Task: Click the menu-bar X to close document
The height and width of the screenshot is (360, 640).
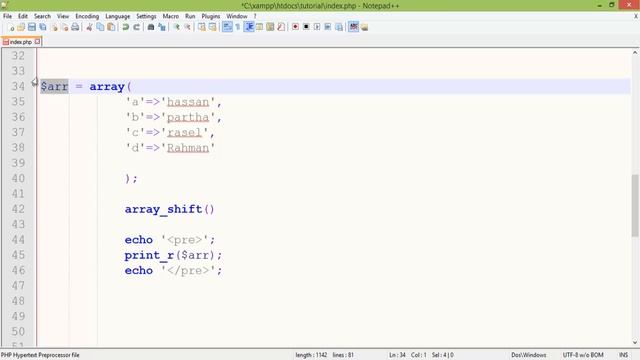Action: [636, 16]
